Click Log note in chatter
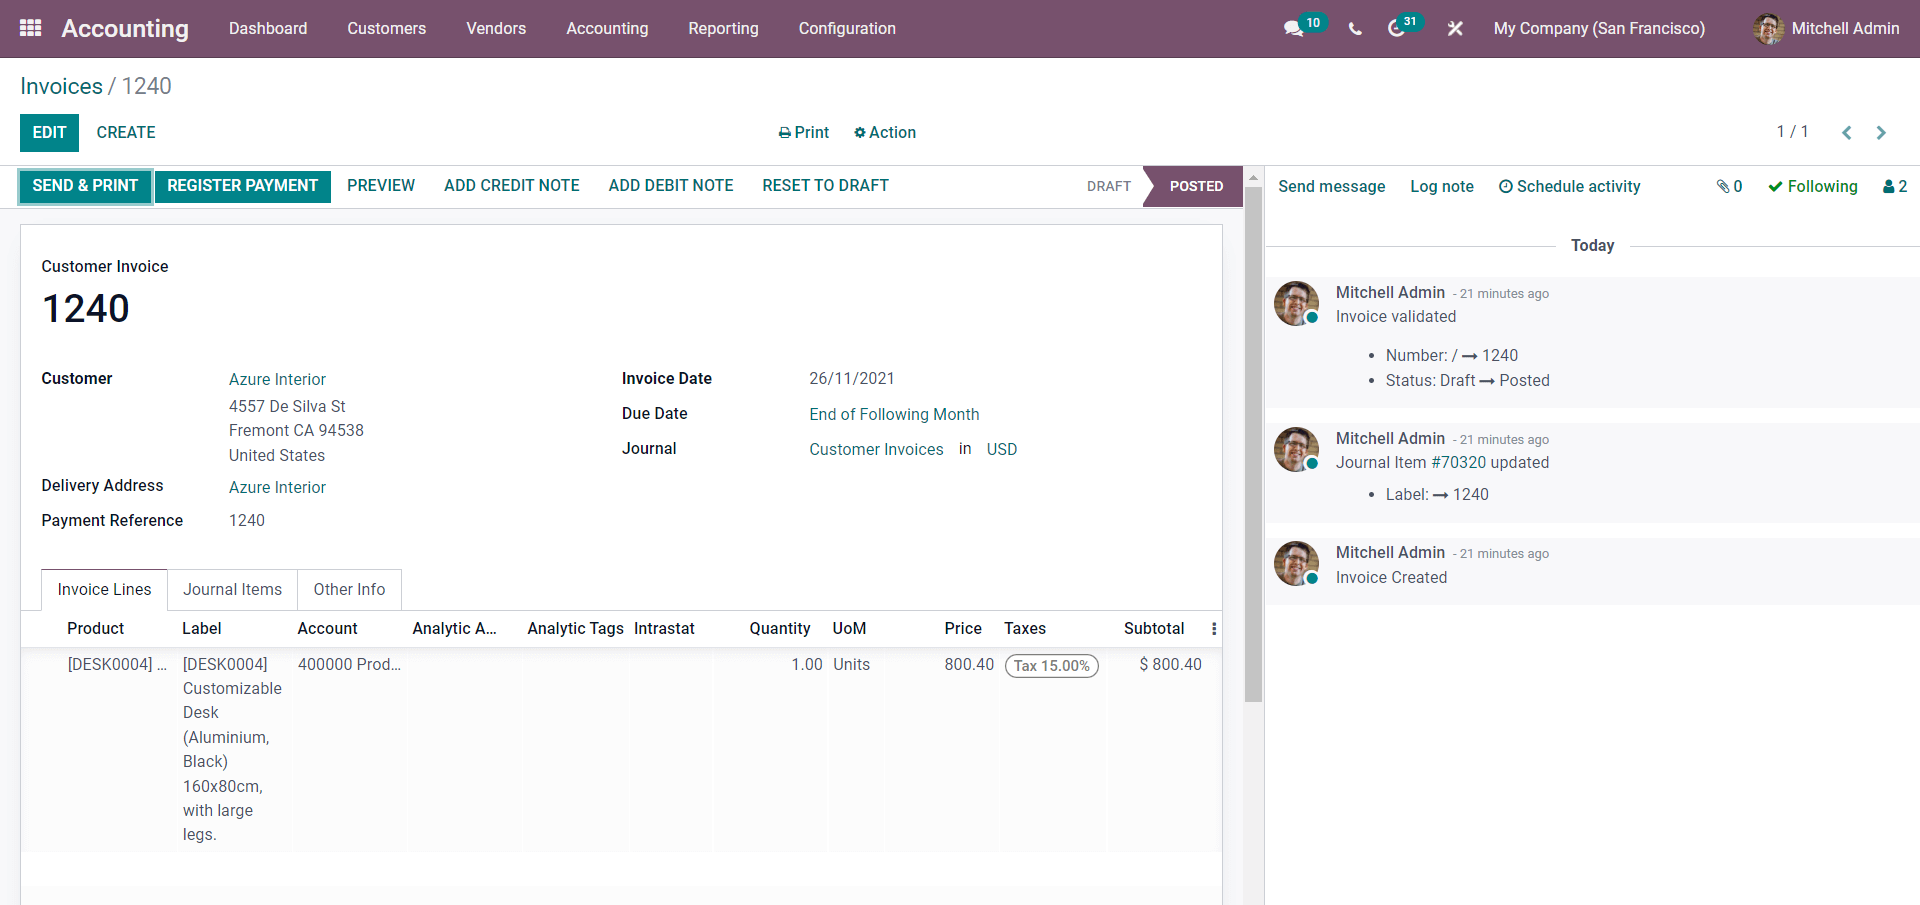 tap(1441, 187)
